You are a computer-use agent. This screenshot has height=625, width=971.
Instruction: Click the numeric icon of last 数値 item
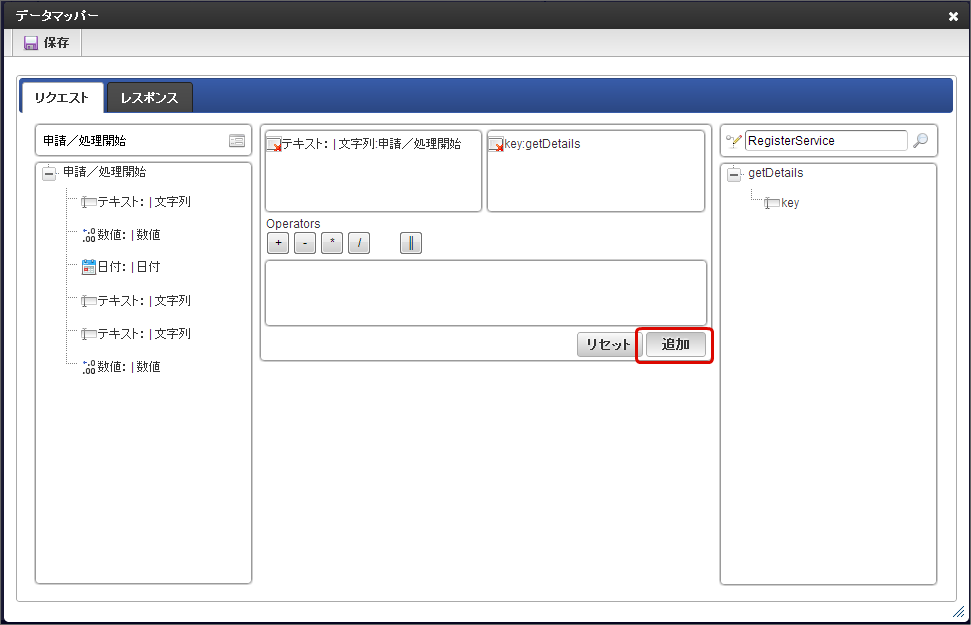(x=89, y=367)
